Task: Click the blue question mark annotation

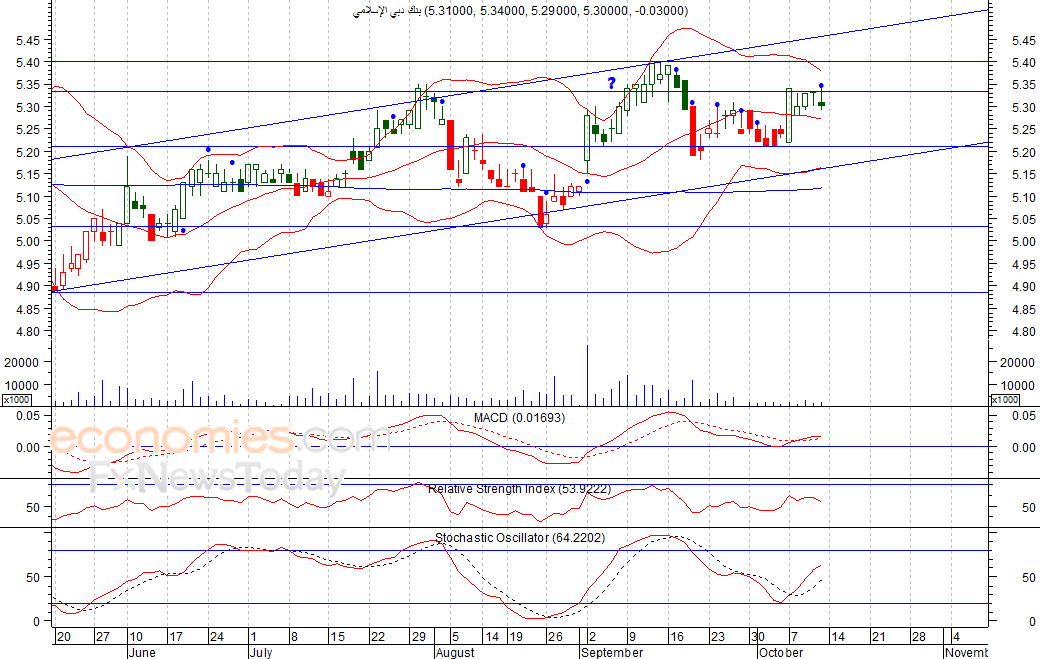Action: [x=612, y=83]
